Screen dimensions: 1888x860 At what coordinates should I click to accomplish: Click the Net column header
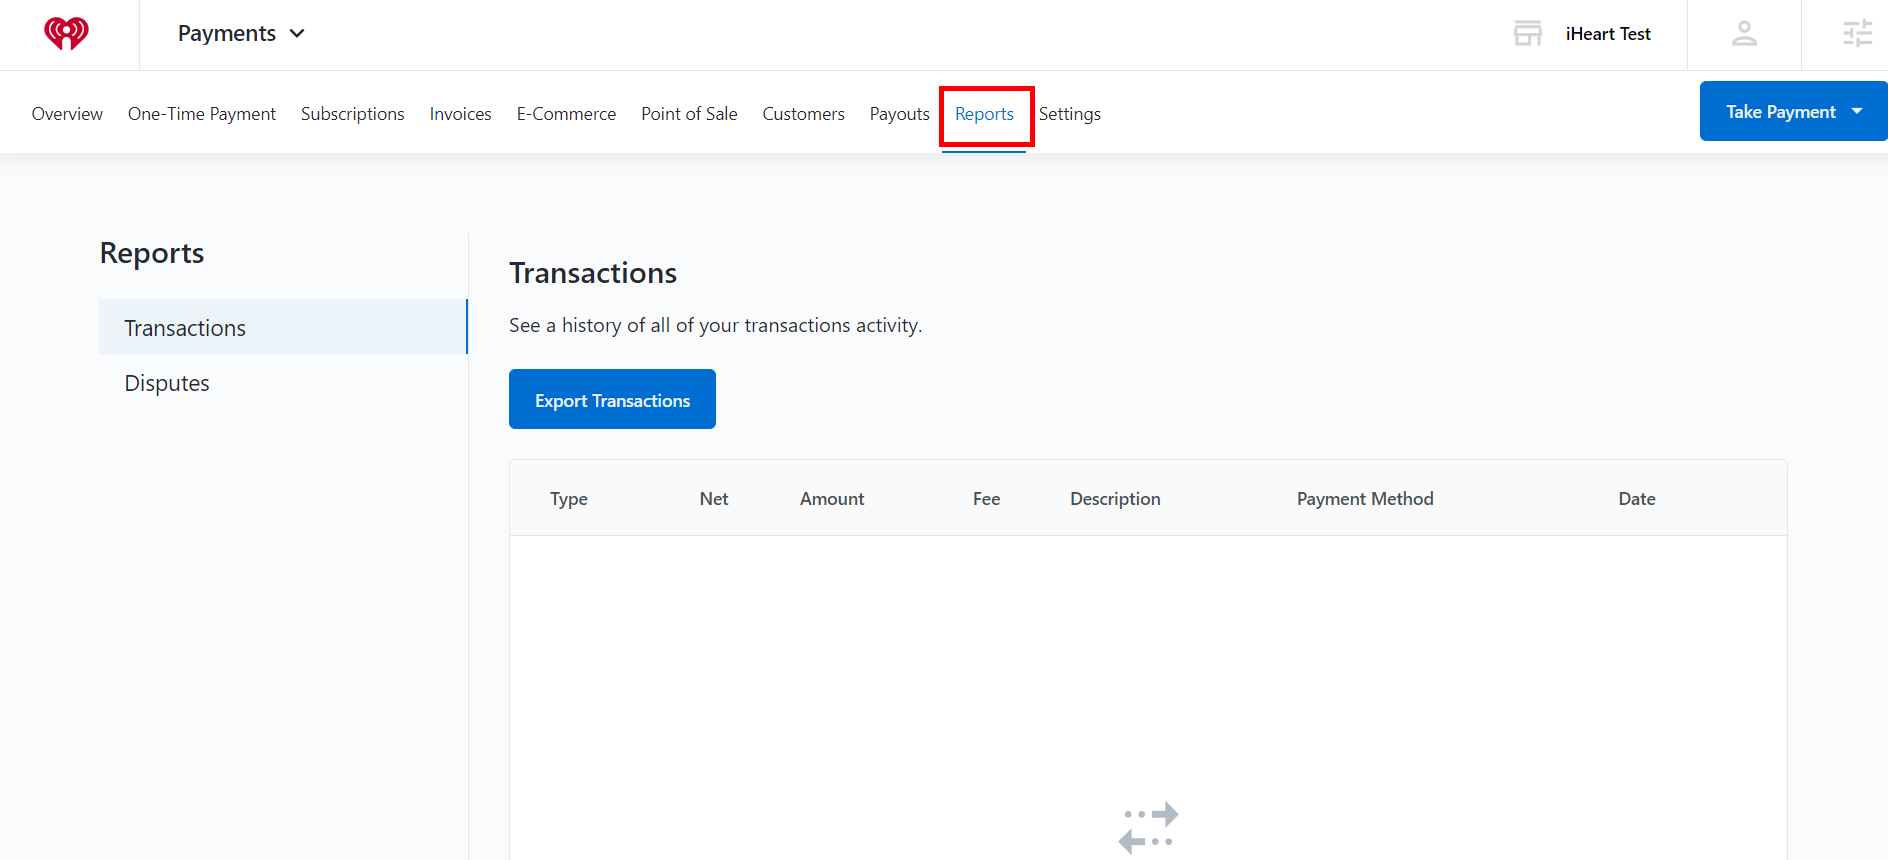(x=714, y=498)
